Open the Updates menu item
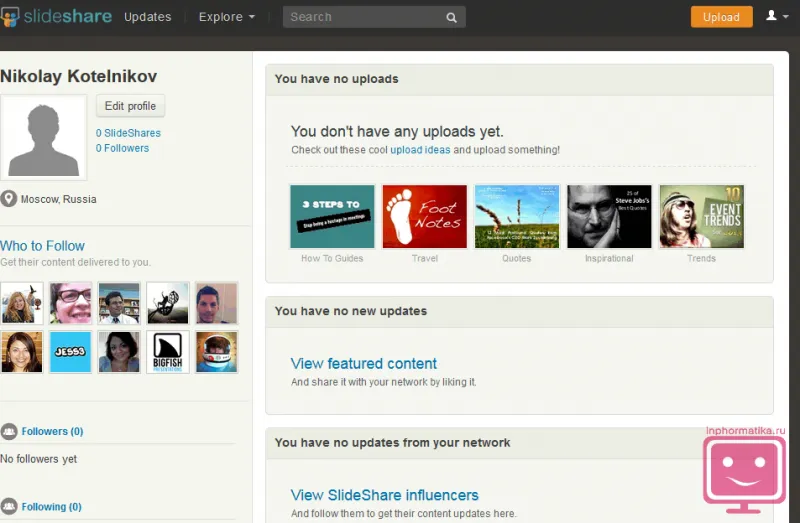800x523 pixels. [147, 17]
